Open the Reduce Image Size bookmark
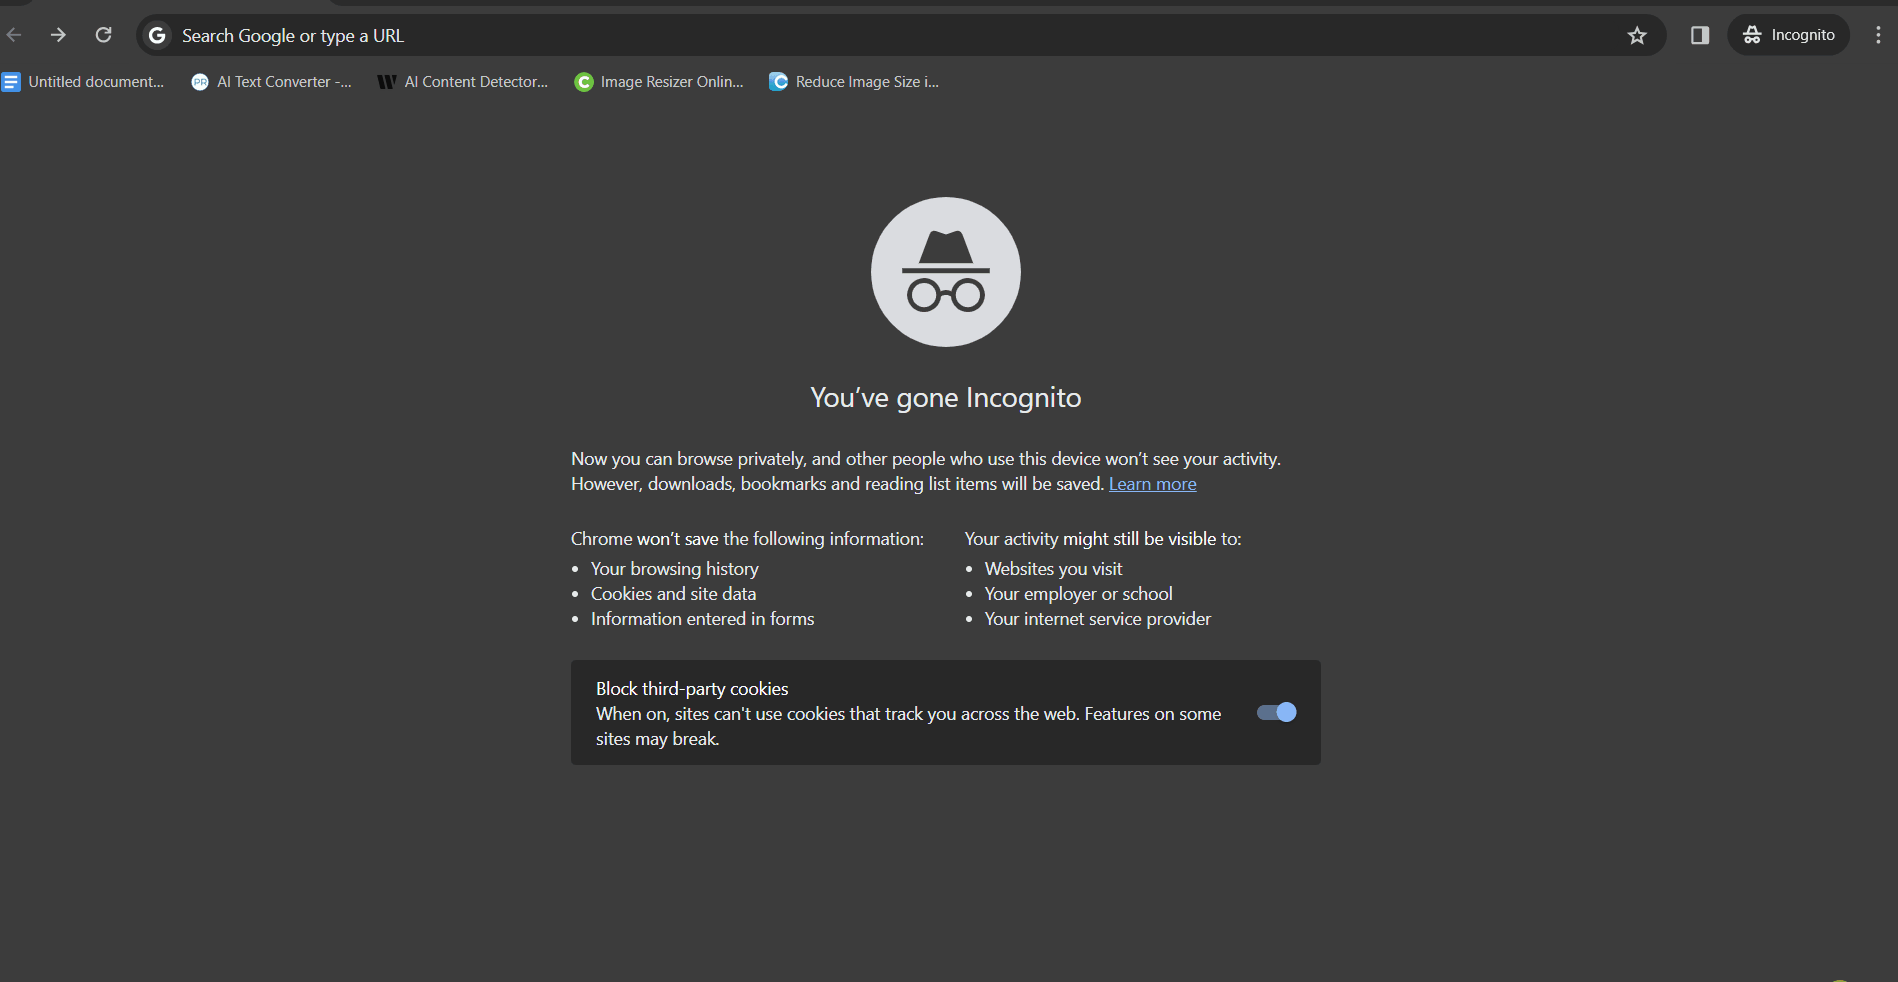1898x982 pixels. (x=854, y=82)
